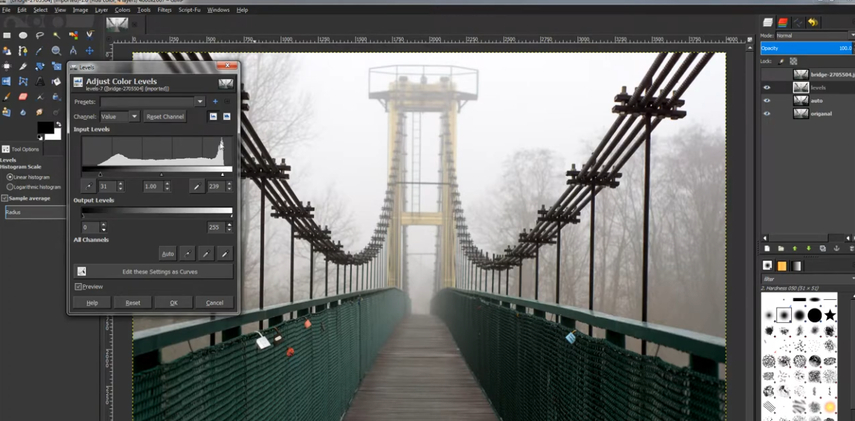
Task: Hide the levels layer
Action: 767,88
